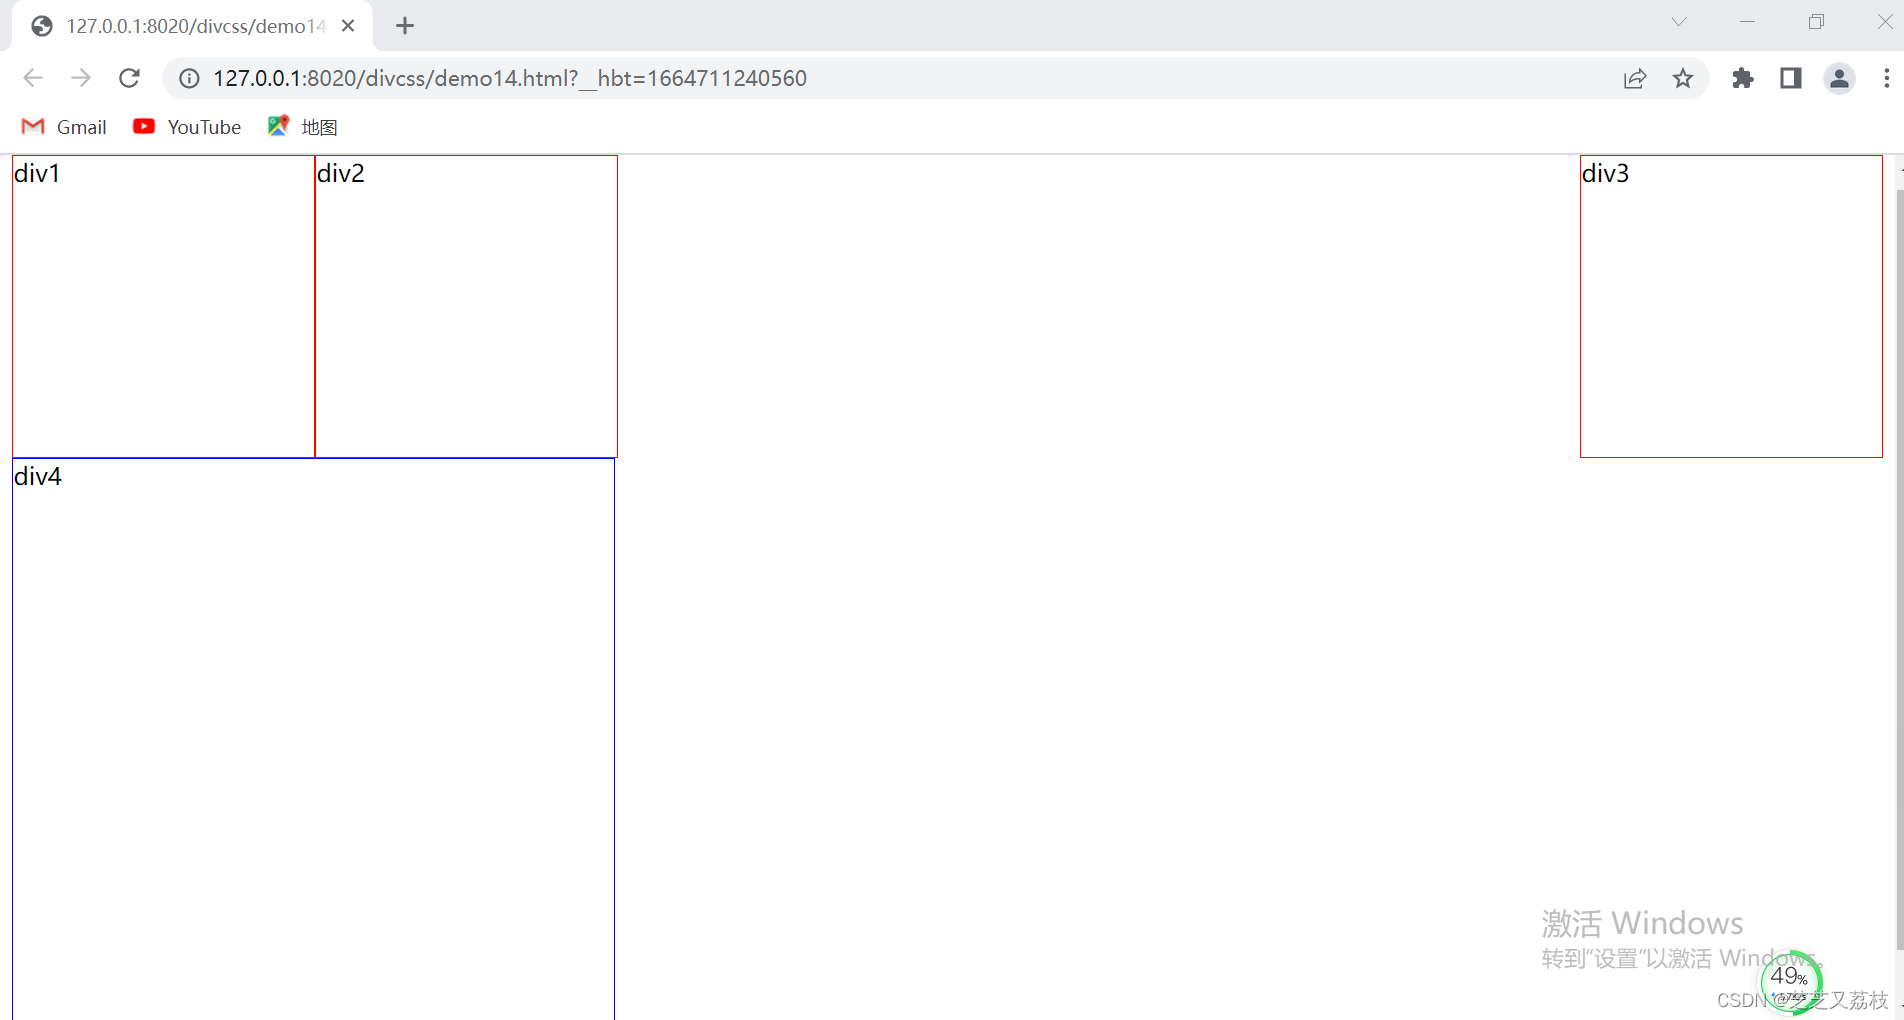Select the demo14 browser tab

pyautogui.click(x=193, y=26)
